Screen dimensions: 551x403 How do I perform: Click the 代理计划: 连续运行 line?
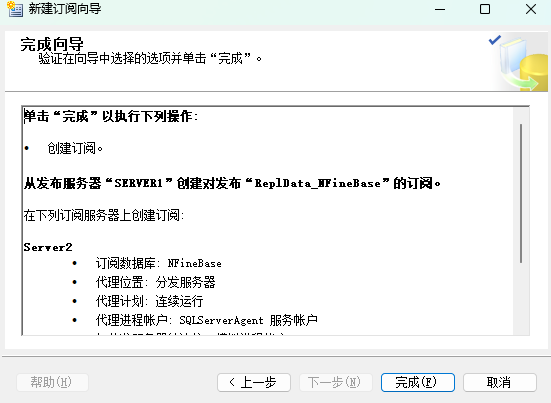tap(149, 301)
